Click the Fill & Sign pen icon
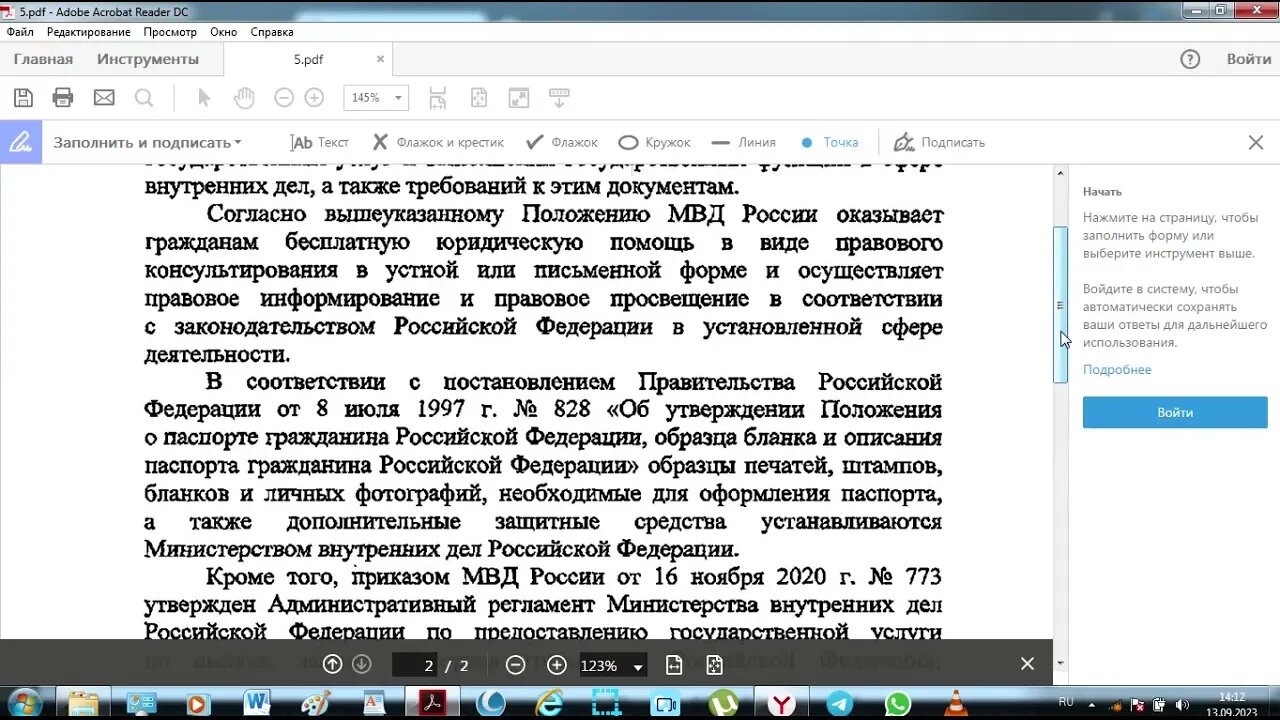The image size is (1280, 720). [x=21, y=142]
